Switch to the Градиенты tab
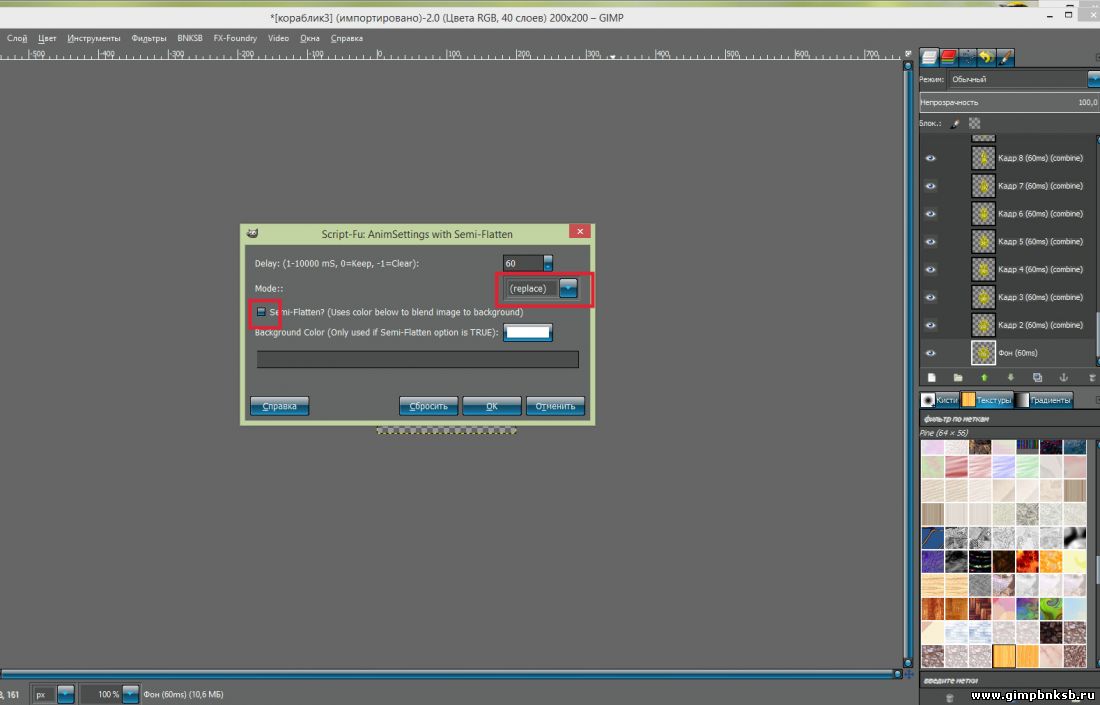 coord(1045,400)
